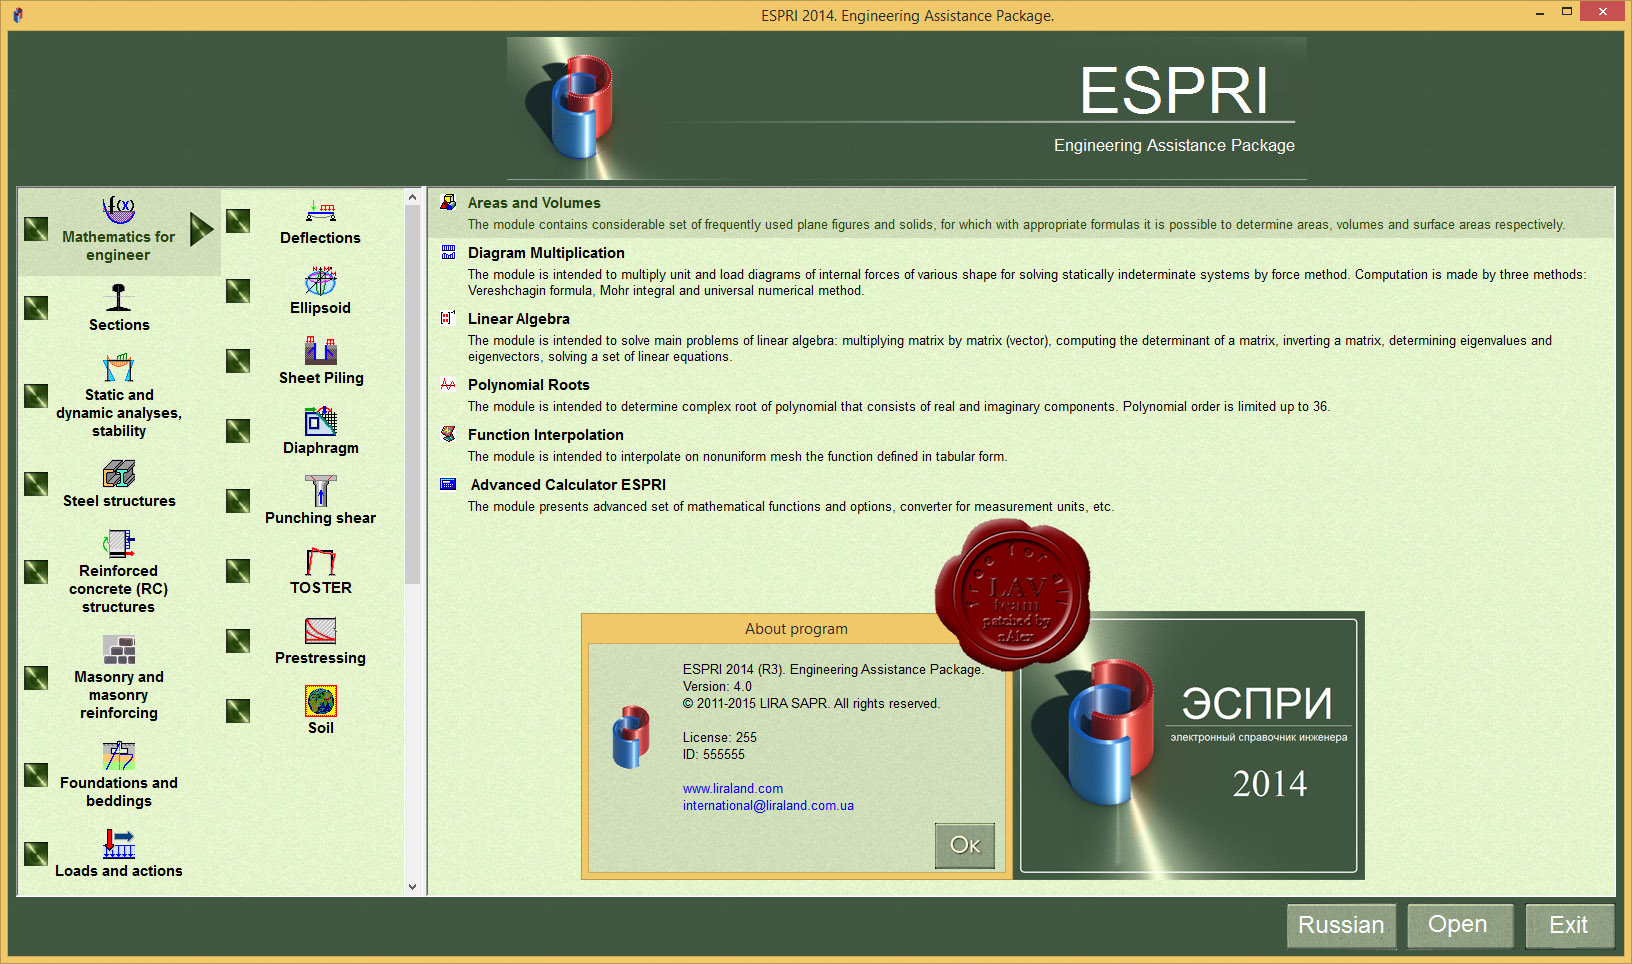Viewport: 1632px width, 964px height.
Task: Launch the Diaphragm module icon
Action: tap(320, 421)
